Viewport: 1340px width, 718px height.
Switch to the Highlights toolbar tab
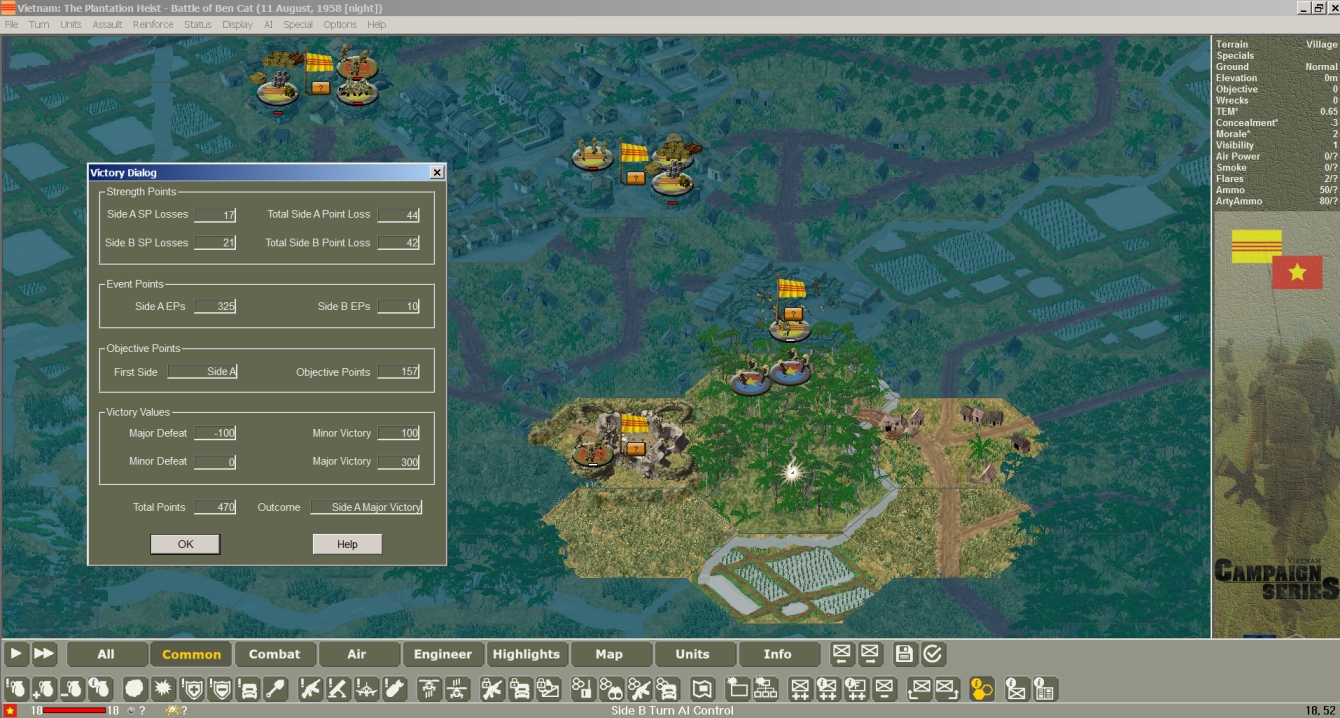pyautogui.click(x=526, y=654)
